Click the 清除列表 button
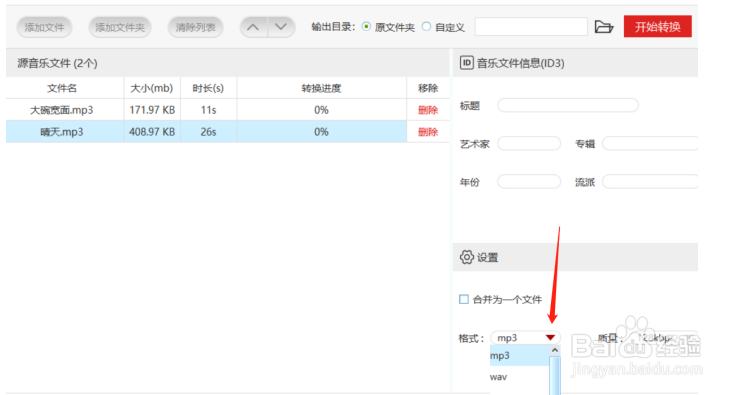 (x=195, y=27)
